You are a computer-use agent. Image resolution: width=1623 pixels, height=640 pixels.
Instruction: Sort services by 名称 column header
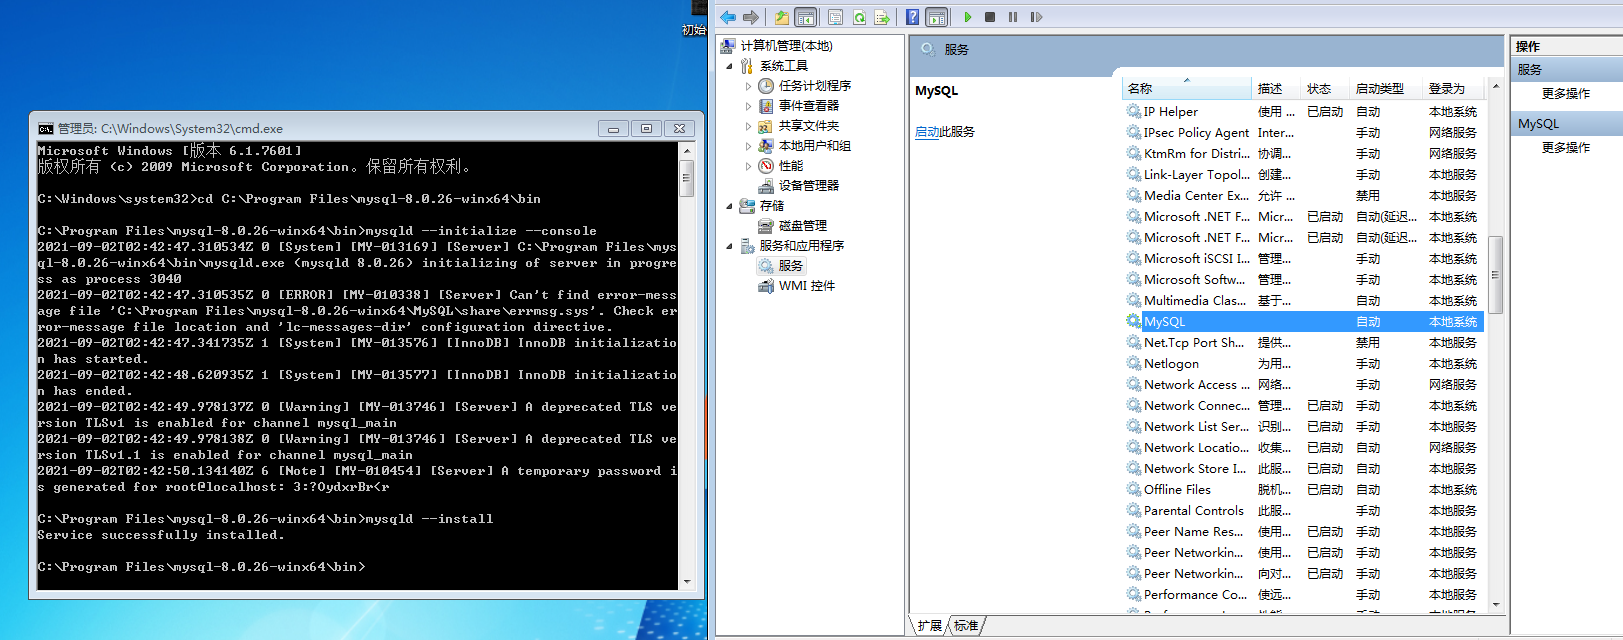(x=1186, y=88)
